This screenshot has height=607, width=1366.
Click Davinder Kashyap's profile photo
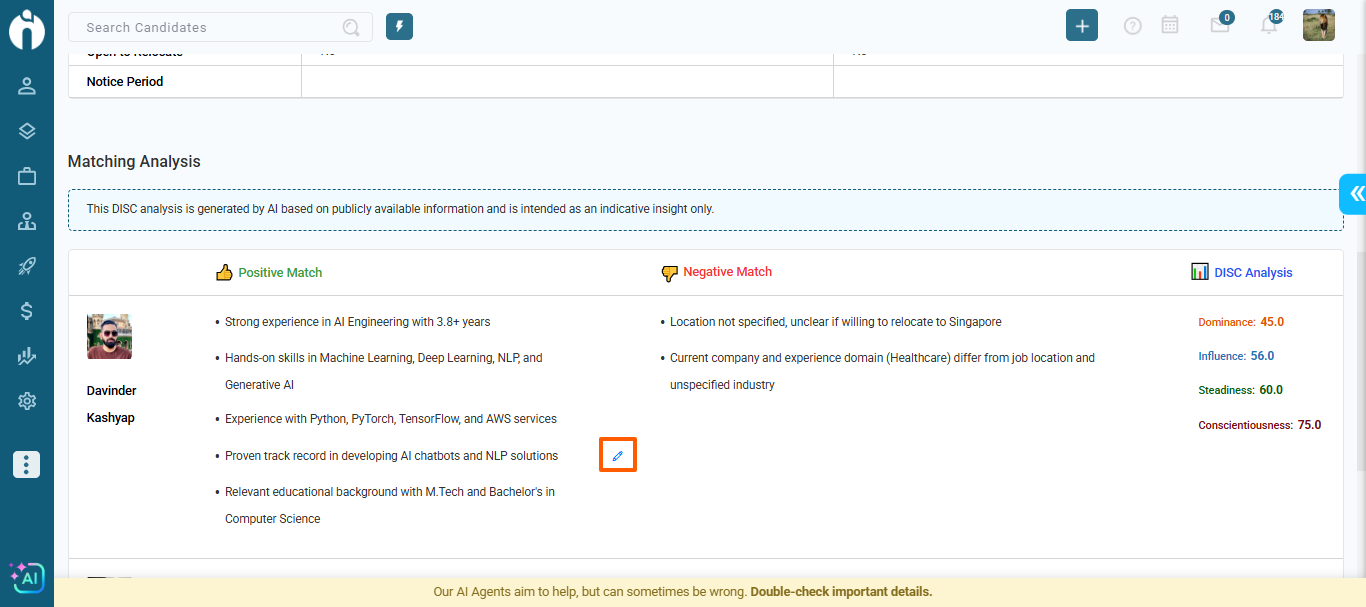(109, 337)
